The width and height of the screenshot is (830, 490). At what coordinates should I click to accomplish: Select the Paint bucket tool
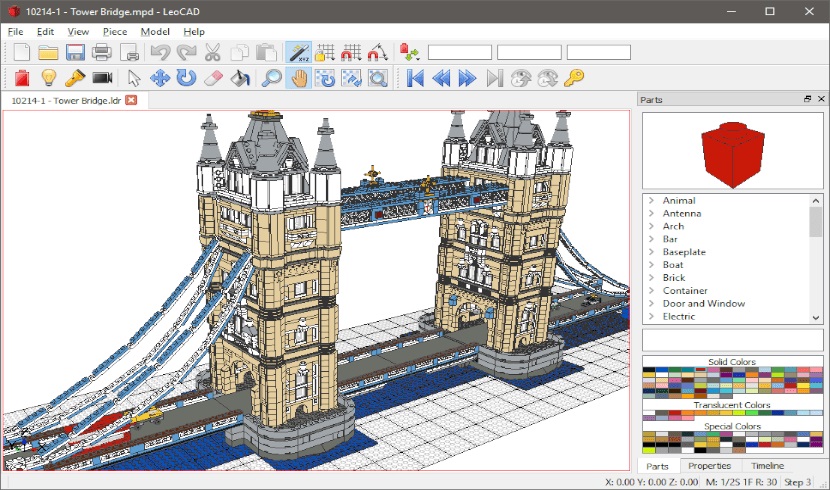239,78
